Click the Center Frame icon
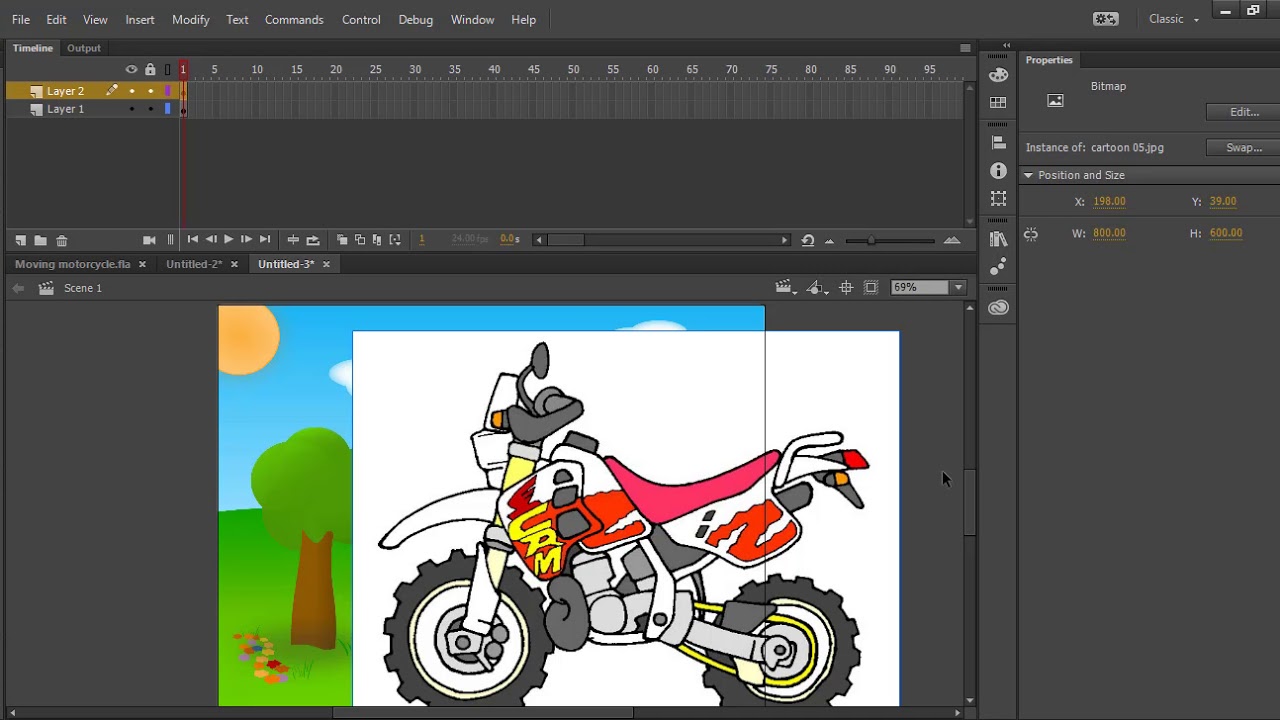 (293, 240)
